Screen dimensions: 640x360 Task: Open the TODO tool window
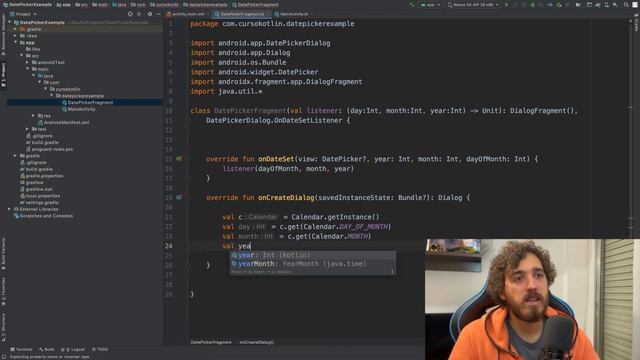pos(100,349)
